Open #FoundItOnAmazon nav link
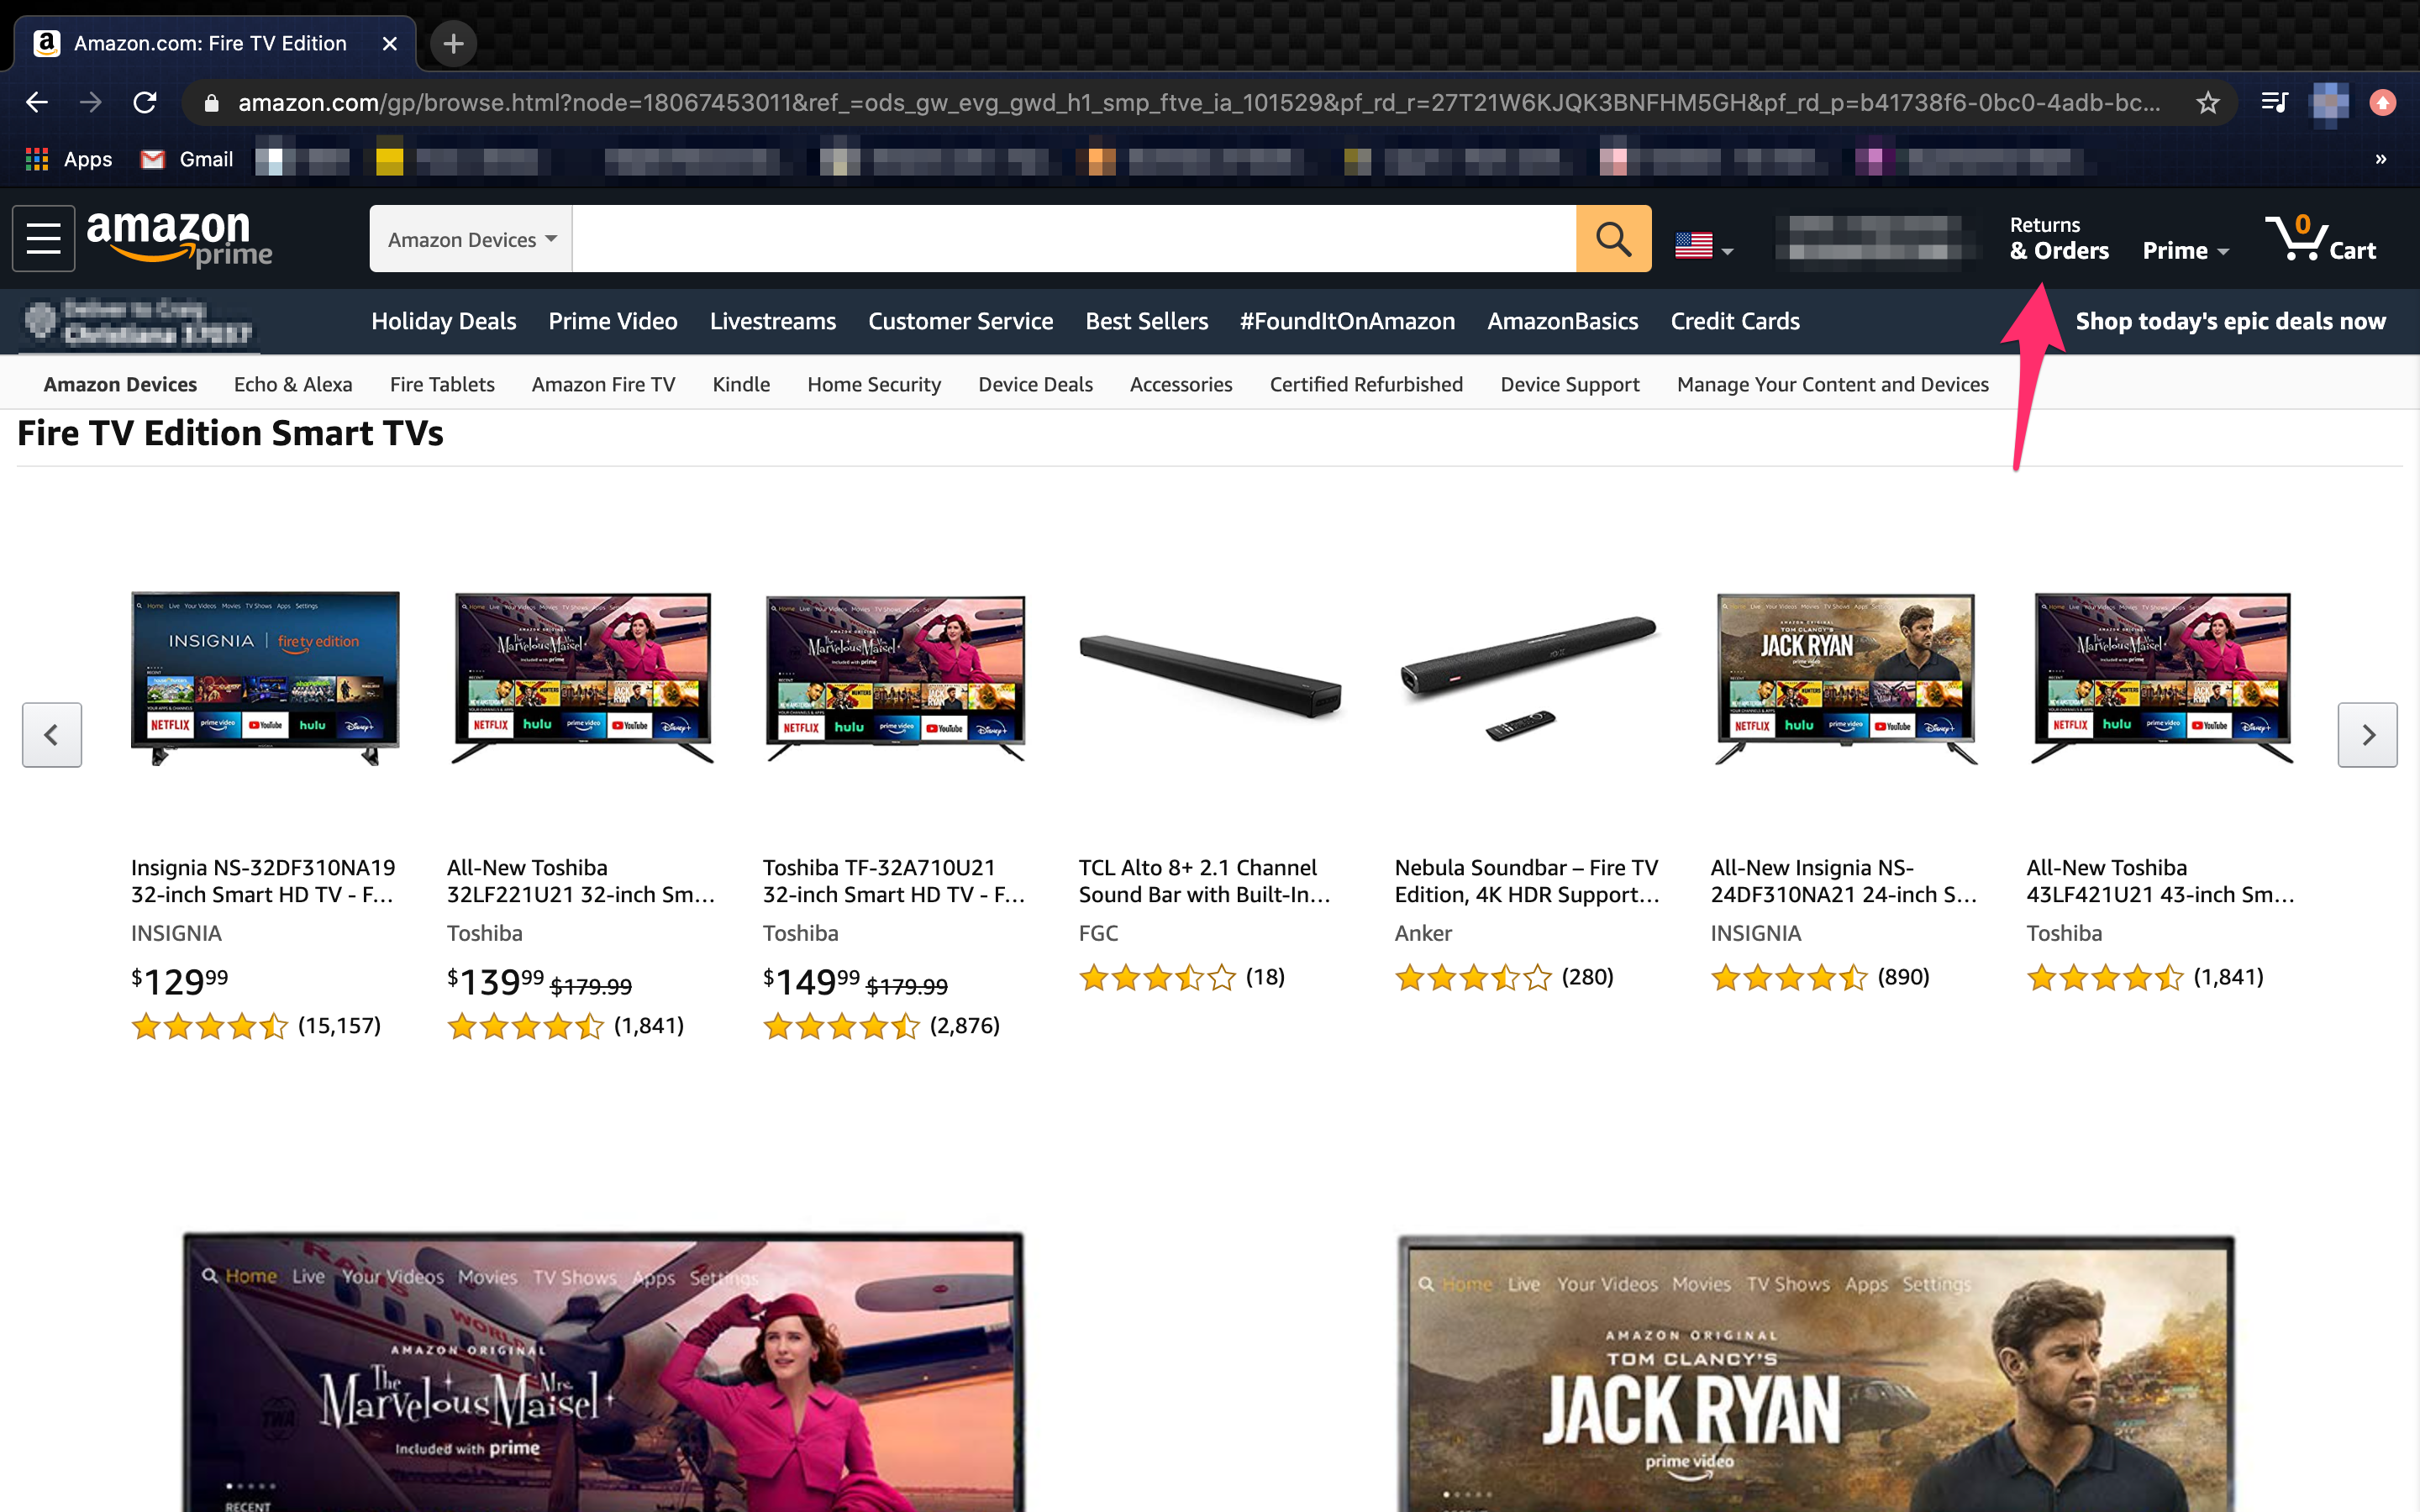 coord(1347,321)
